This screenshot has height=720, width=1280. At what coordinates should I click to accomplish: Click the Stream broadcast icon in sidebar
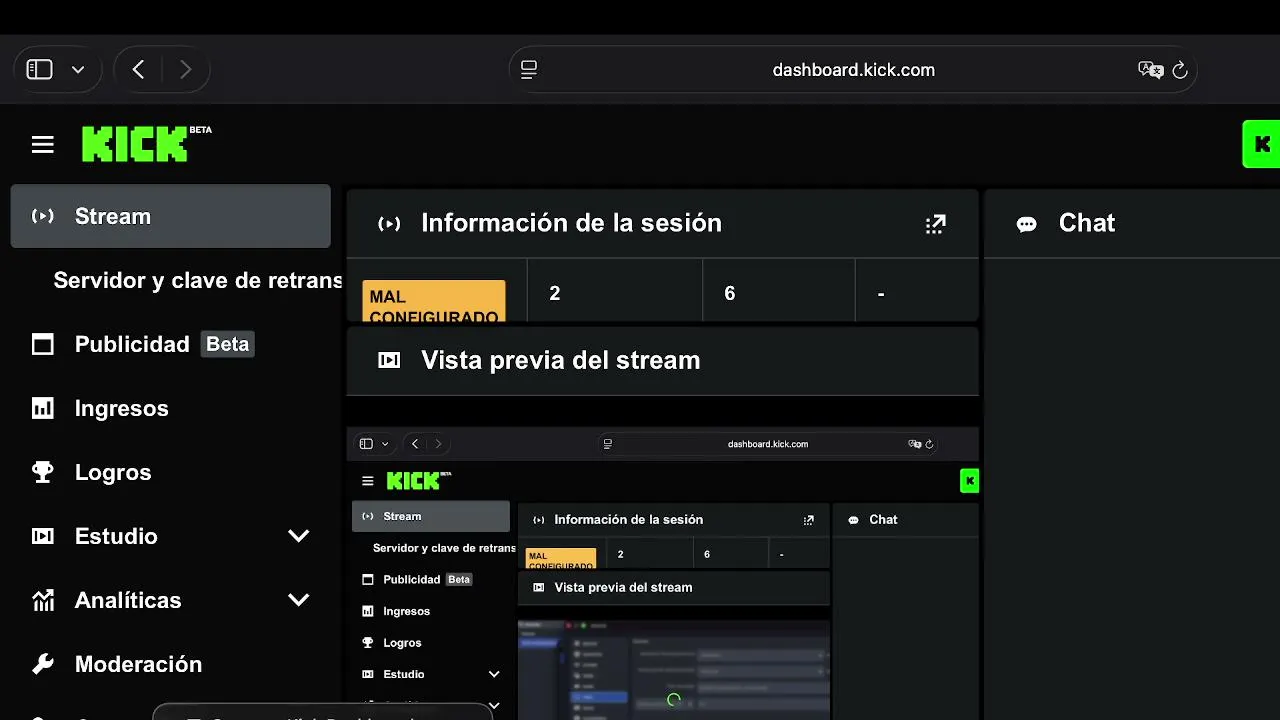click(43, 216)
